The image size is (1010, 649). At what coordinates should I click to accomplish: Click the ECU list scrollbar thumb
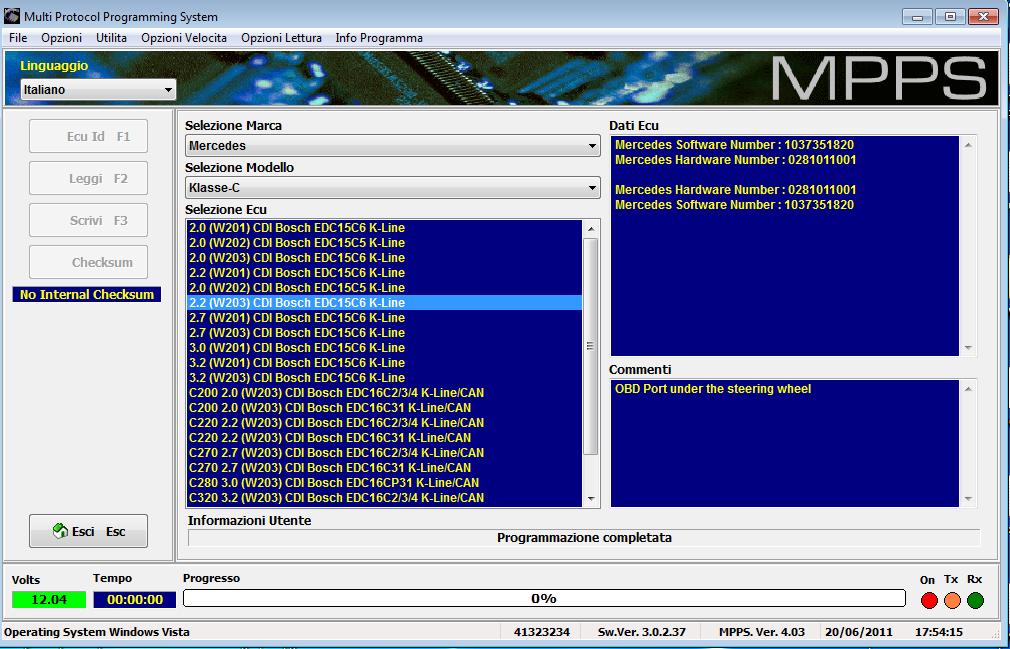coord(591,346)
